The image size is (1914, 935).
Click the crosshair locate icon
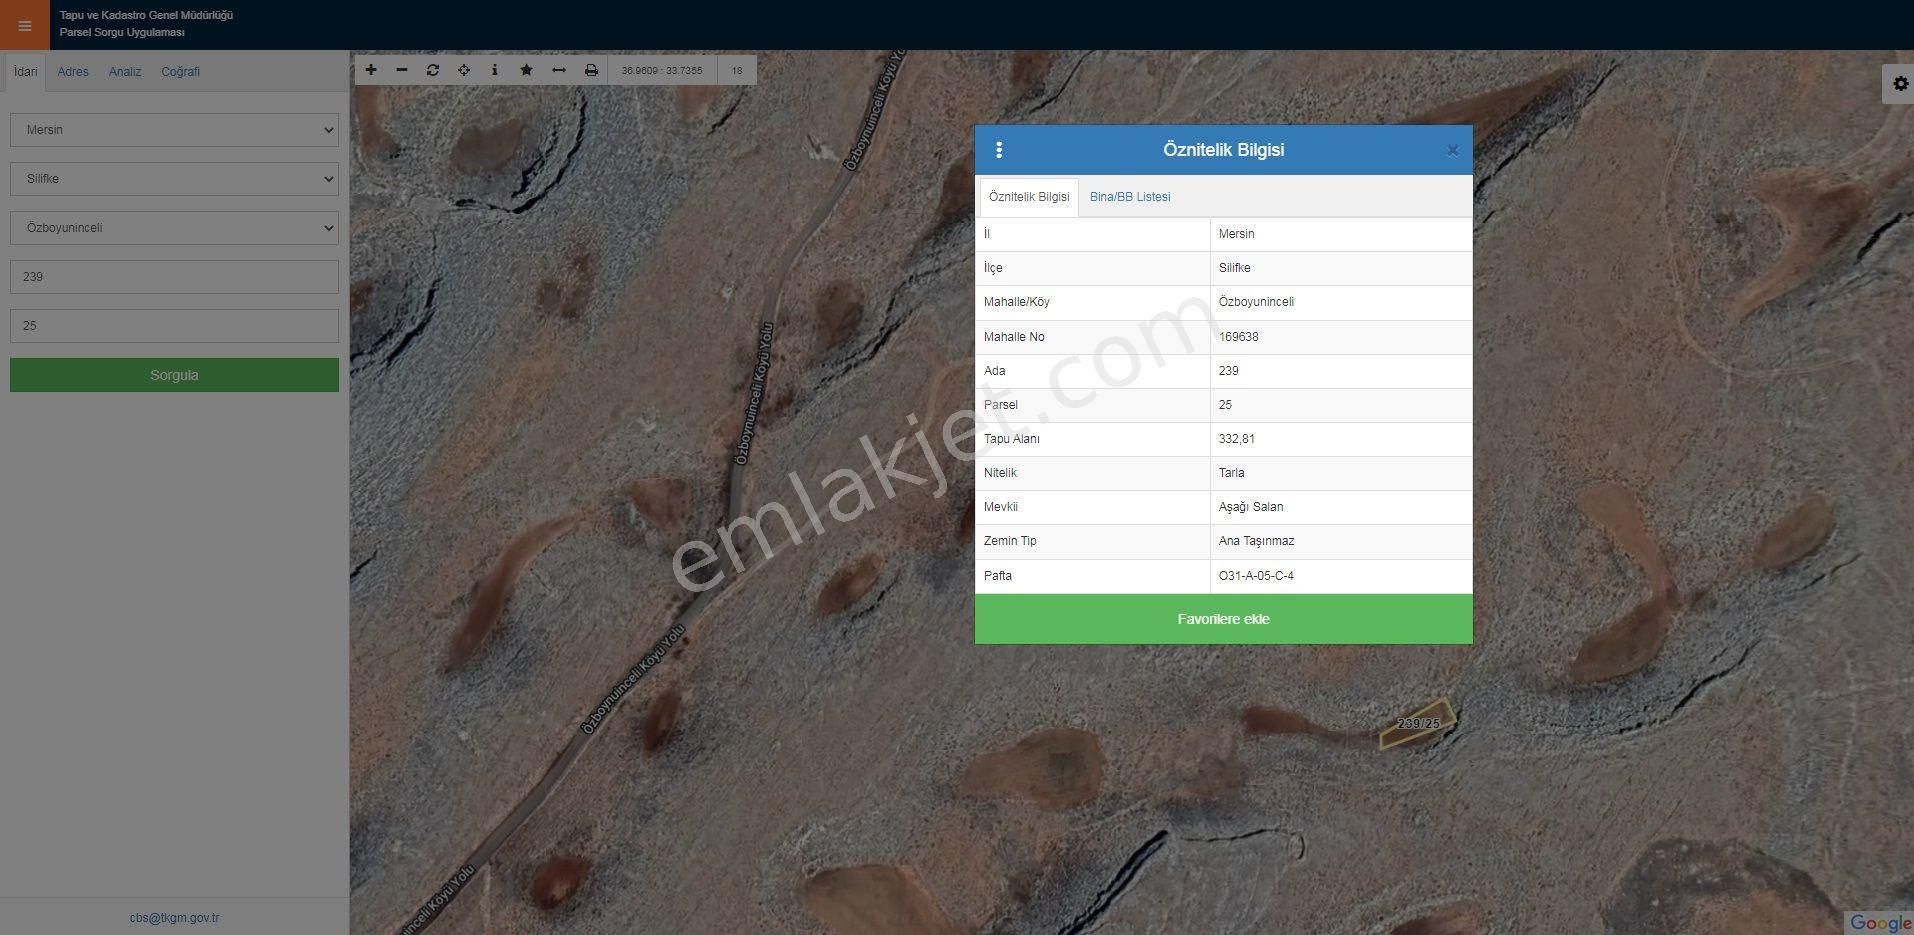pos(464,70)
